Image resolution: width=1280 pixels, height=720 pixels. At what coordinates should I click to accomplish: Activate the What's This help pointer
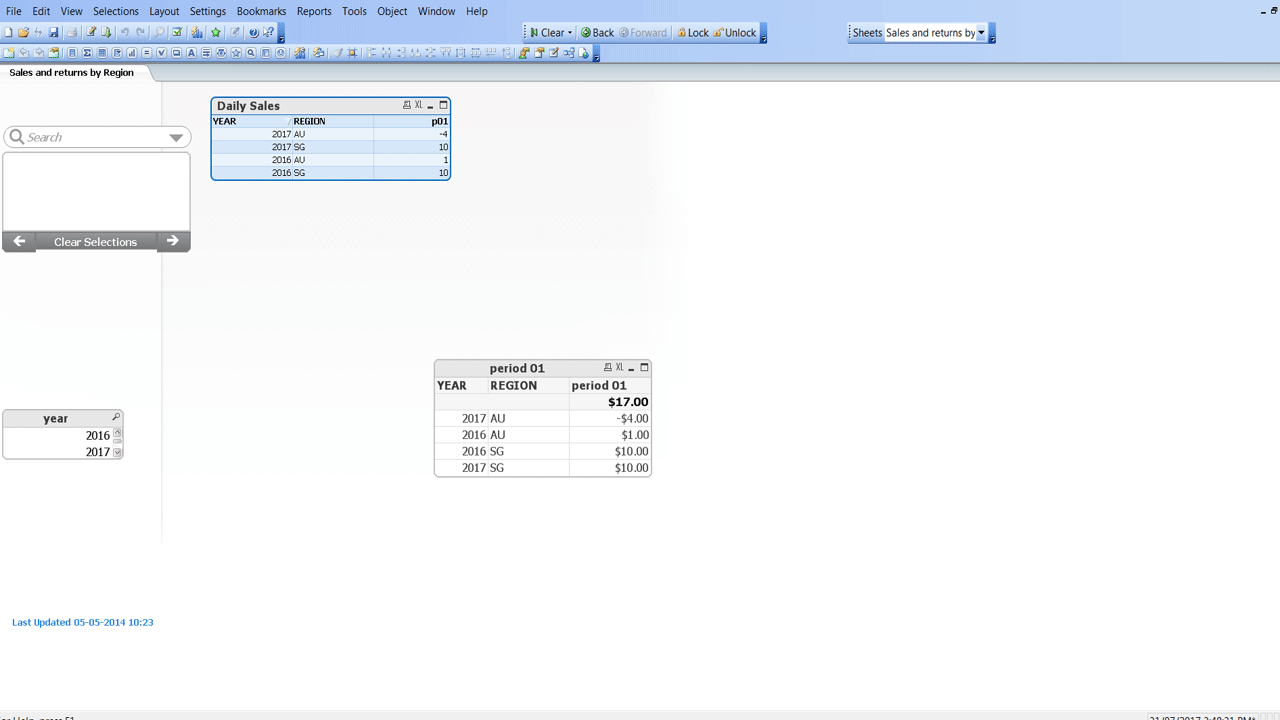pos(268,33)
